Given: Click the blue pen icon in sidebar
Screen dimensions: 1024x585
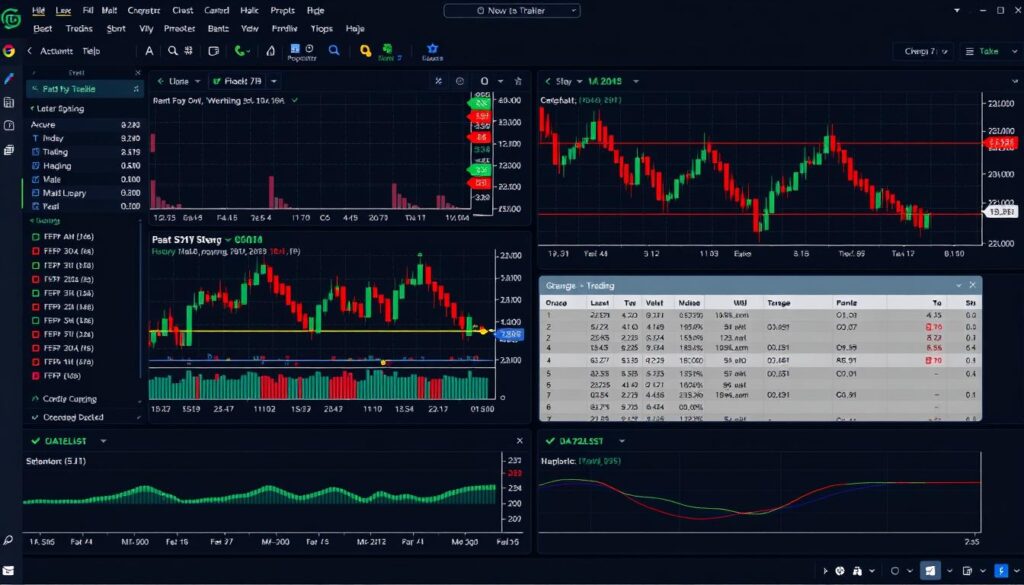Looking at the screenshot, I should (x=9, y=78).
